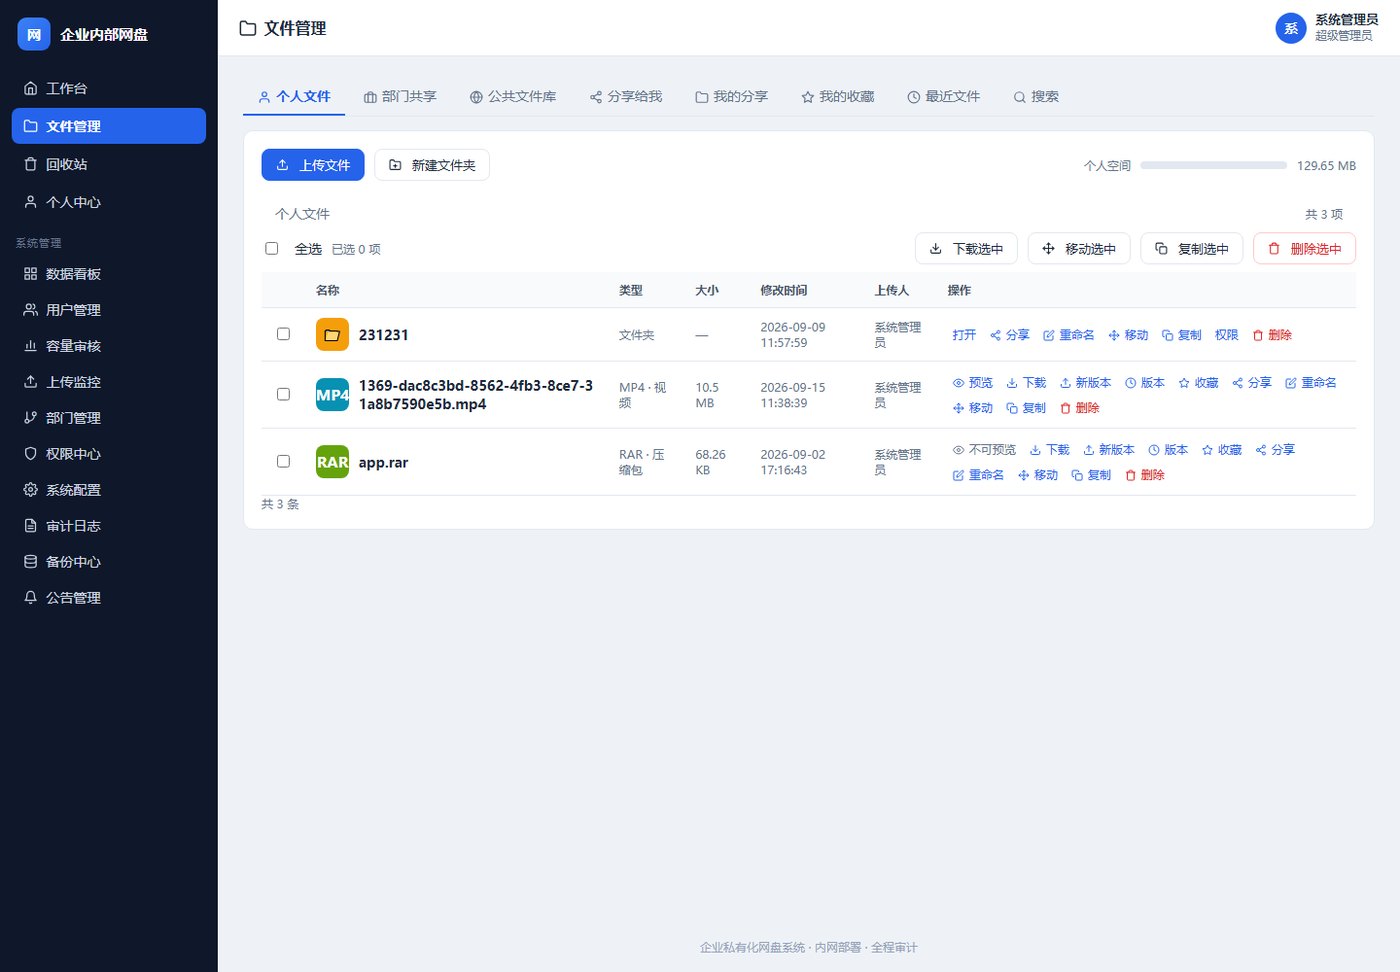Click 删除 for app.rar
This screenshot has height=972, width=1400.
(x=1145, y=475)
